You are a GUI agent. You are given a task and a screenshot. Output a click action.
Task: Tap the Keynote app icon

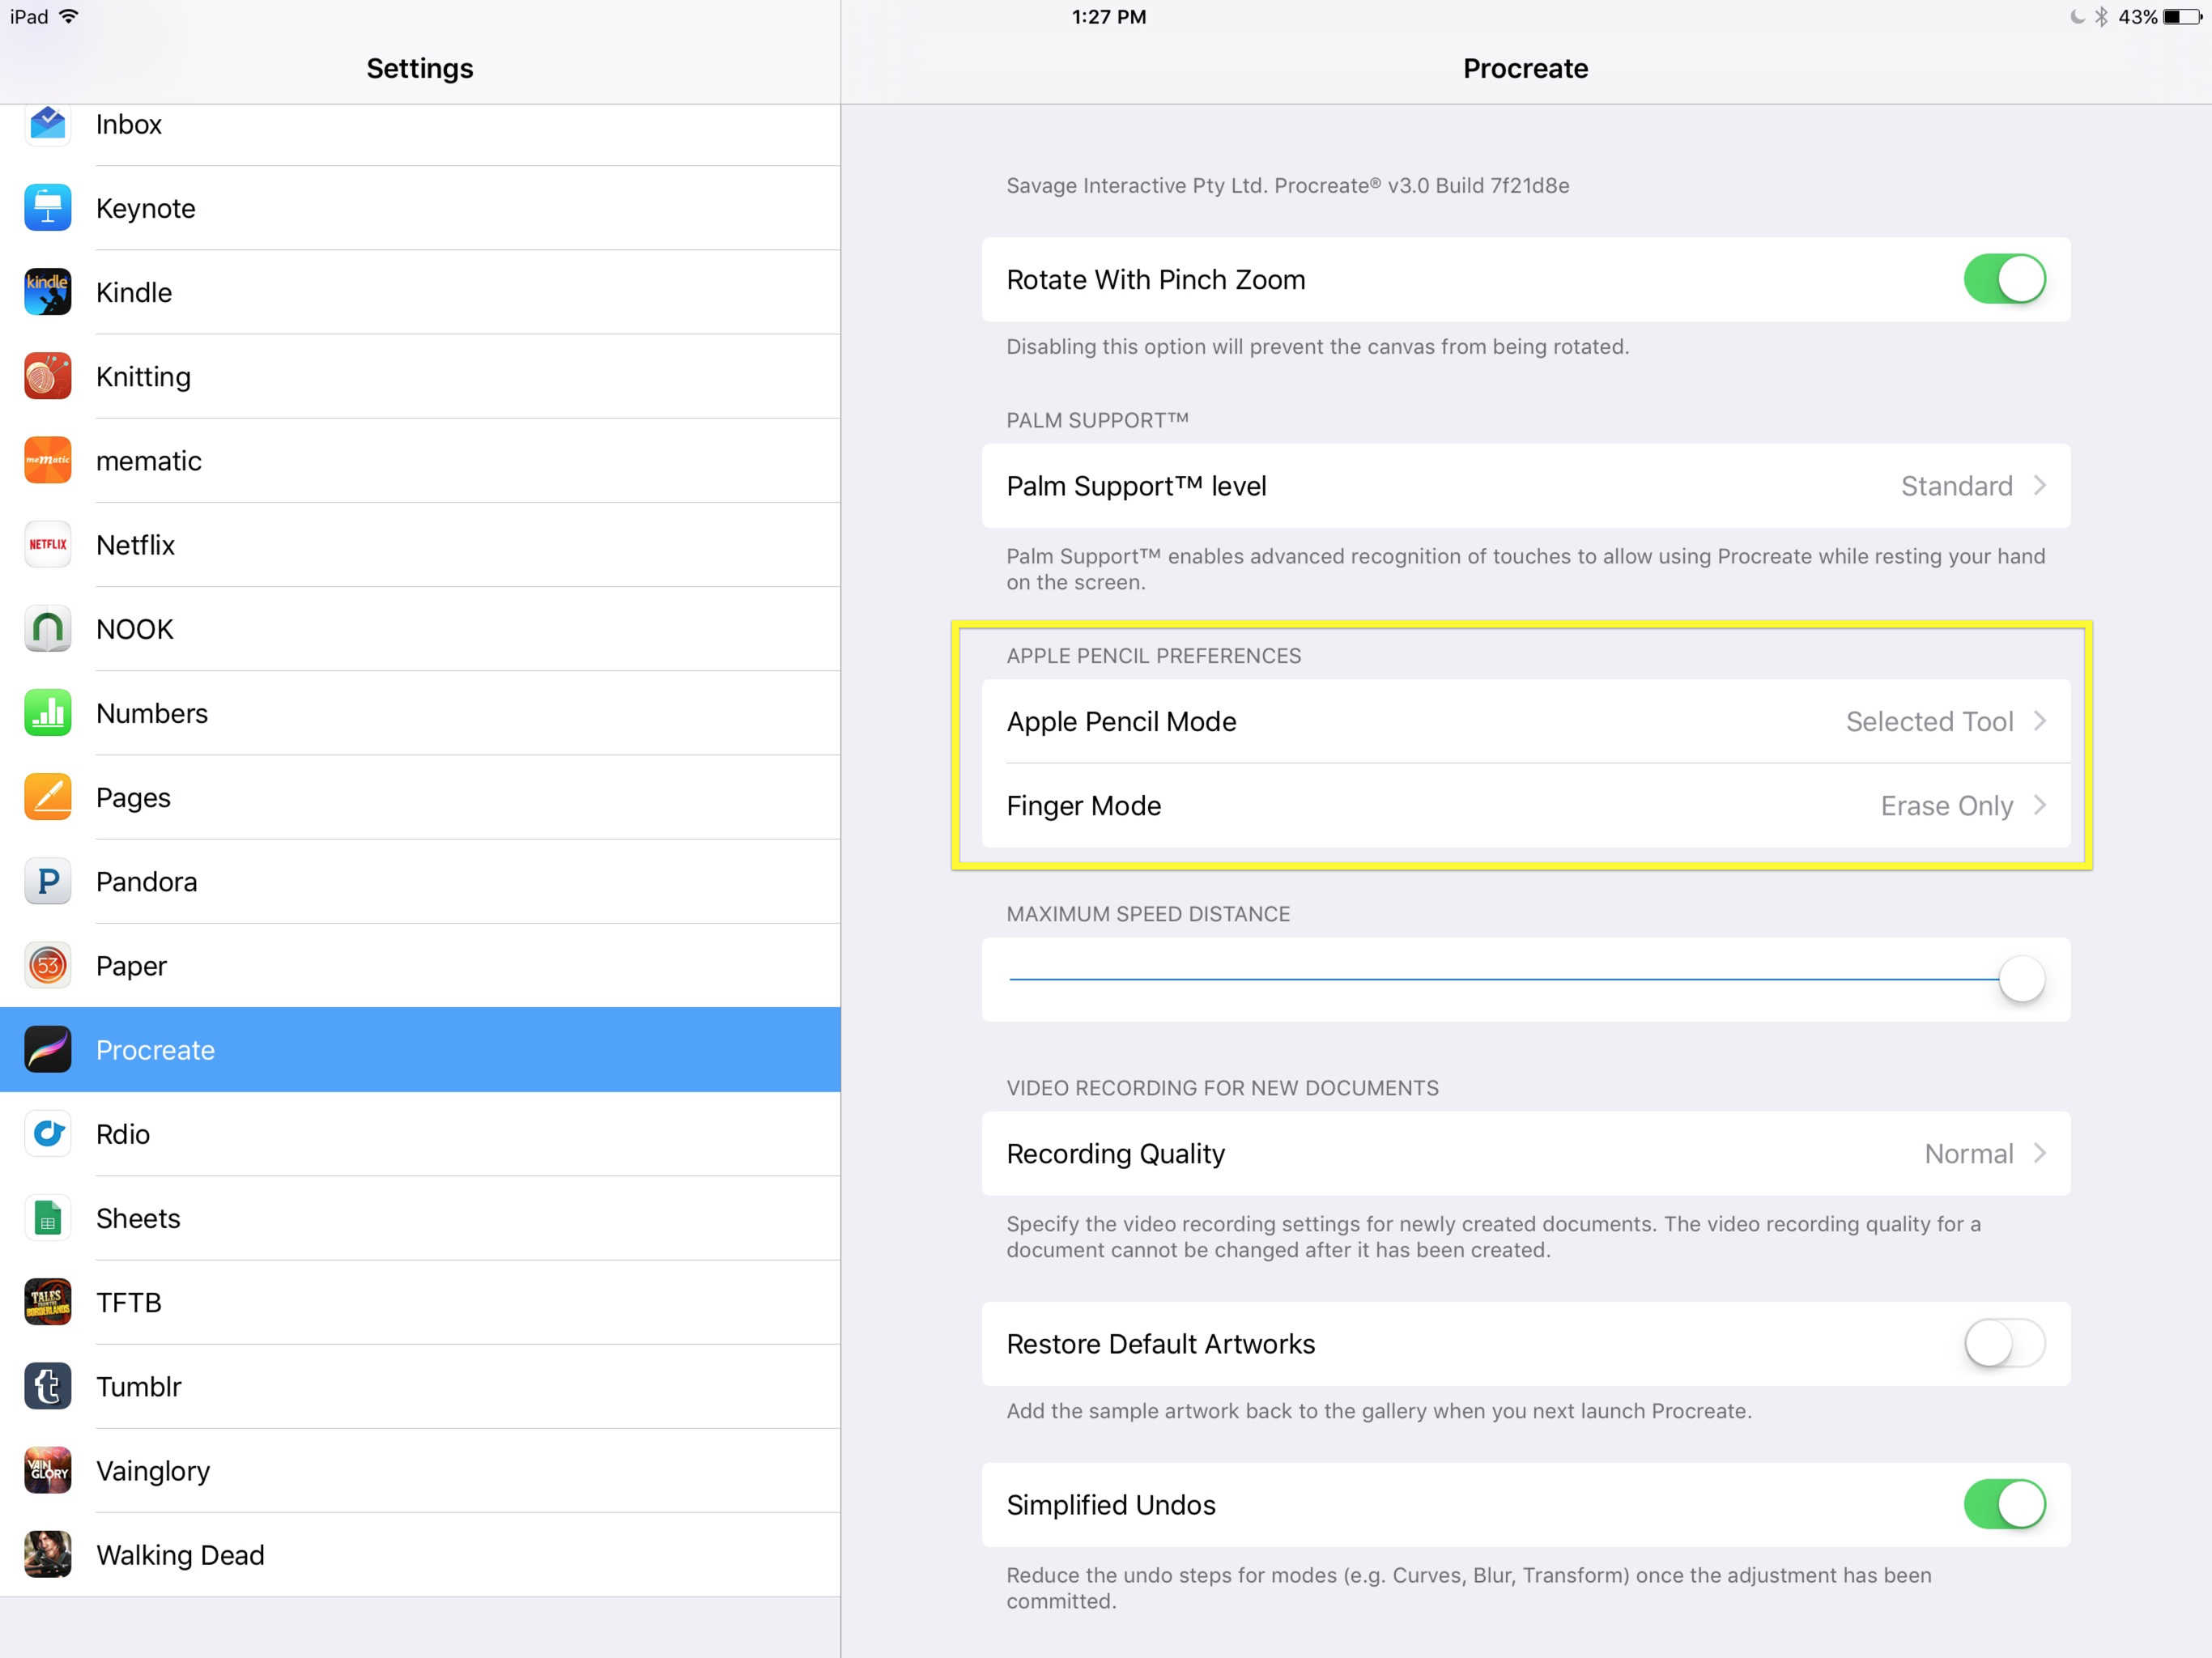[47, 208]
